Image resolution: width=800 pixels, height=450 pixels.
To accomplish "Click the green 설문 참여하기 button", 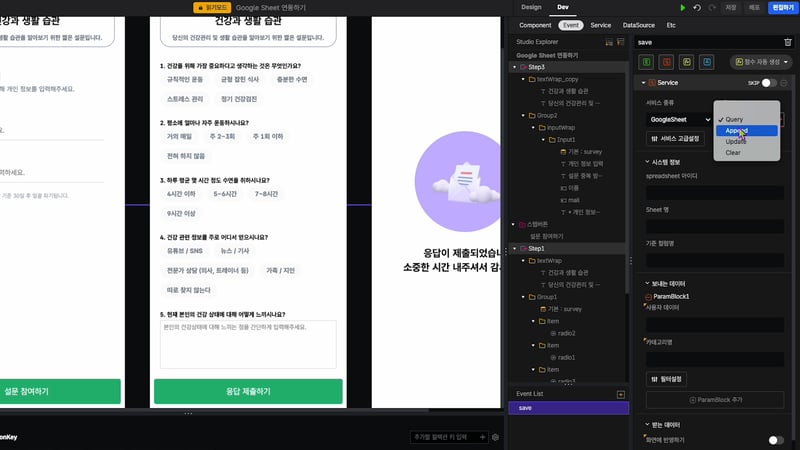I will click(x=60, y=391).
